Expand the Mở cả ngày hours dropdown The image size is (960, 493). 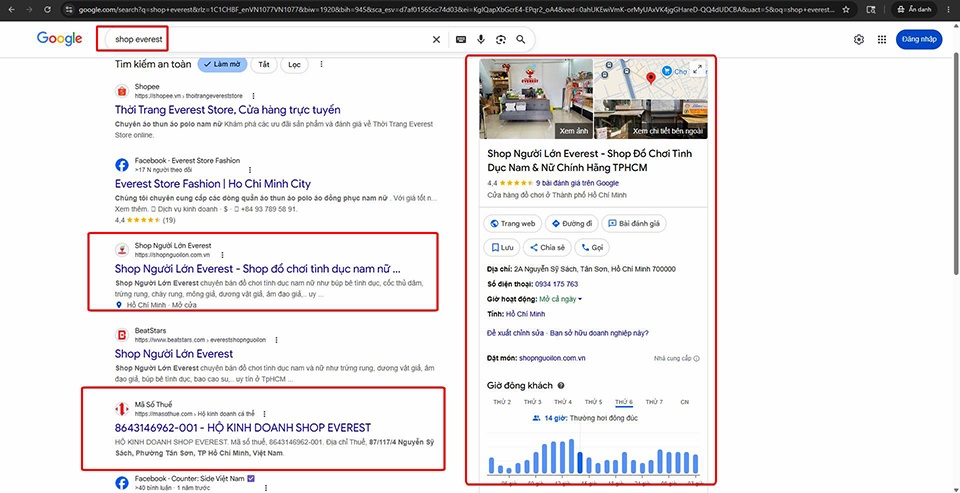pyautogui.click(x=560, y=299)
